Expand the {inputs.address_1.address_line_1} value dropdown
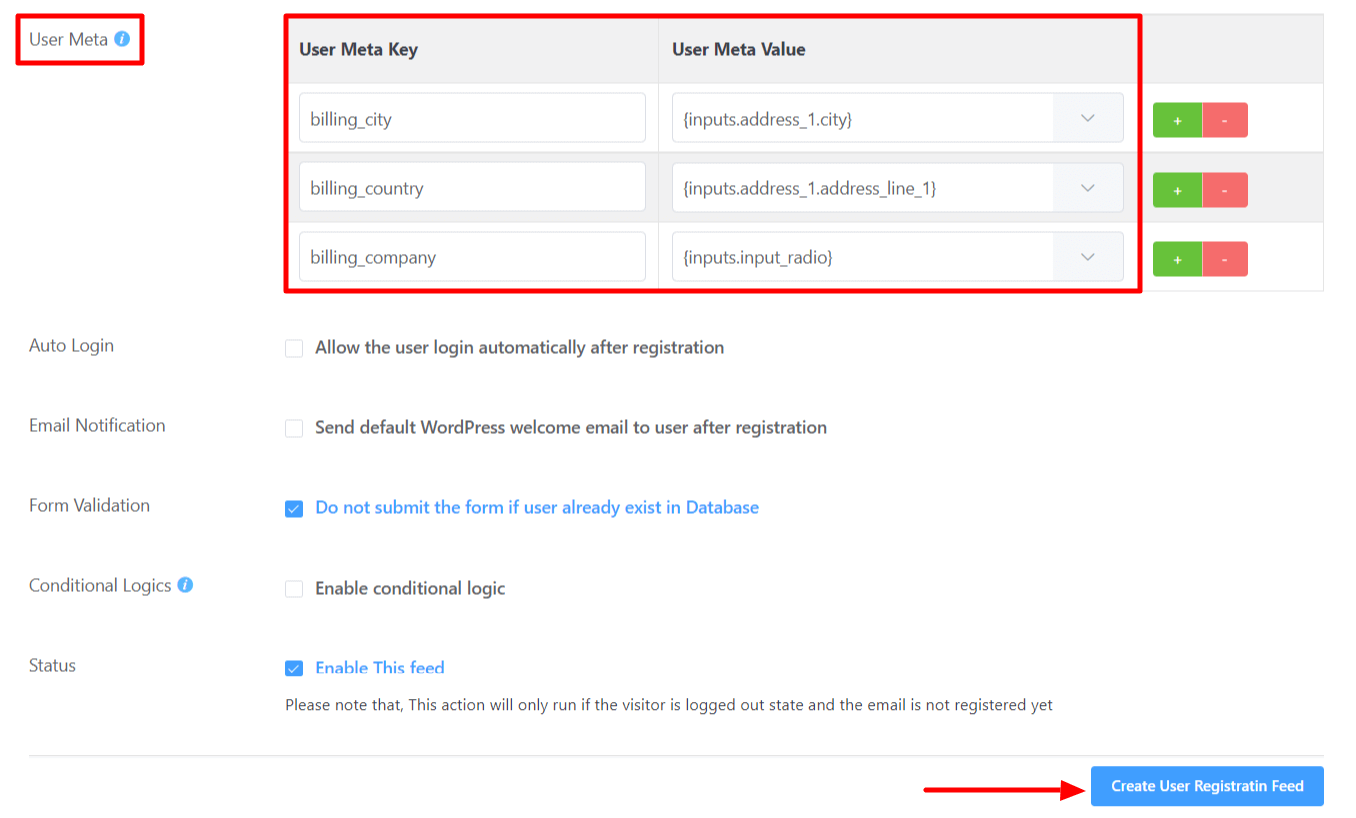This screenshot has height=818, width=1356. pos(1088,188)
